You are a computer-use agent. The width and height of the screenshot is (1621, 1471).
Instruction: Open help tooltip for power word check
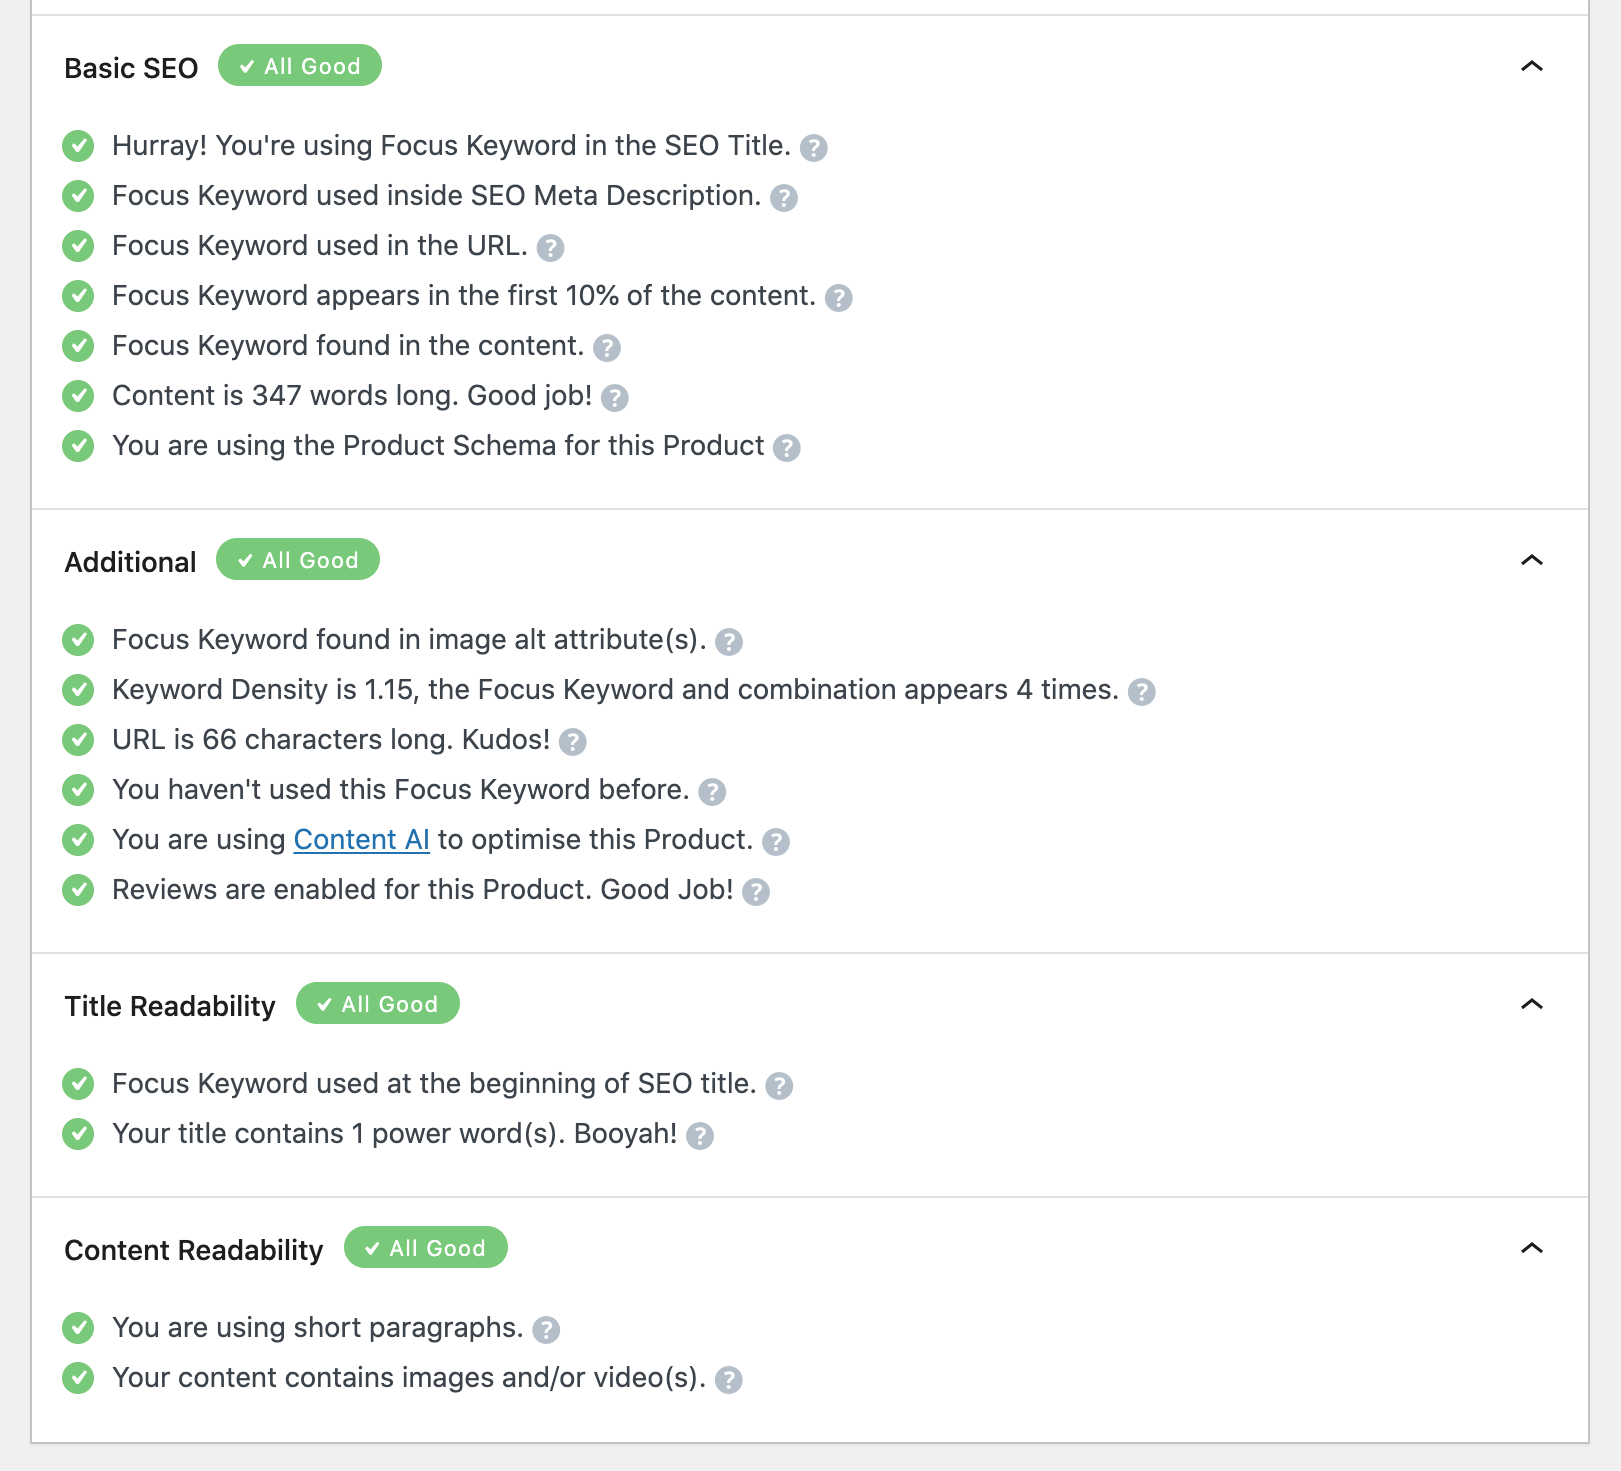(700, 1136)
